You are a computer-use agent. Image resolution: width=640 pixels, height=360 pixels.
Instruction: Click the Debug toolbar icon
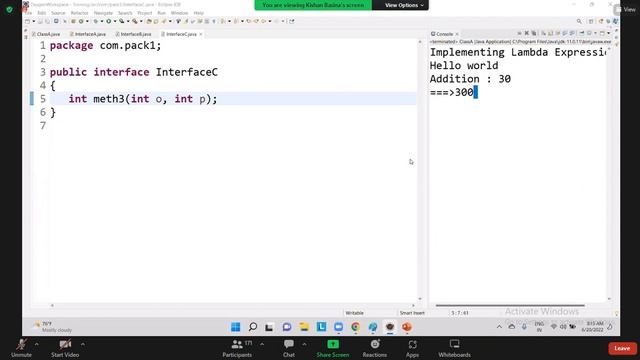(95, 21)
